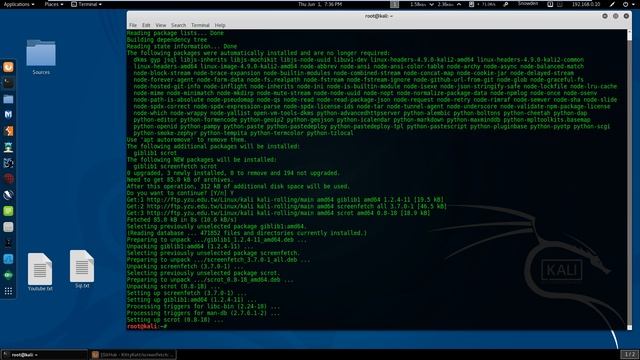The height and width of the screenshot is (360, 640).
Task: Click the 192.168.0.20 IP indicator
Action: pos(586,4)
